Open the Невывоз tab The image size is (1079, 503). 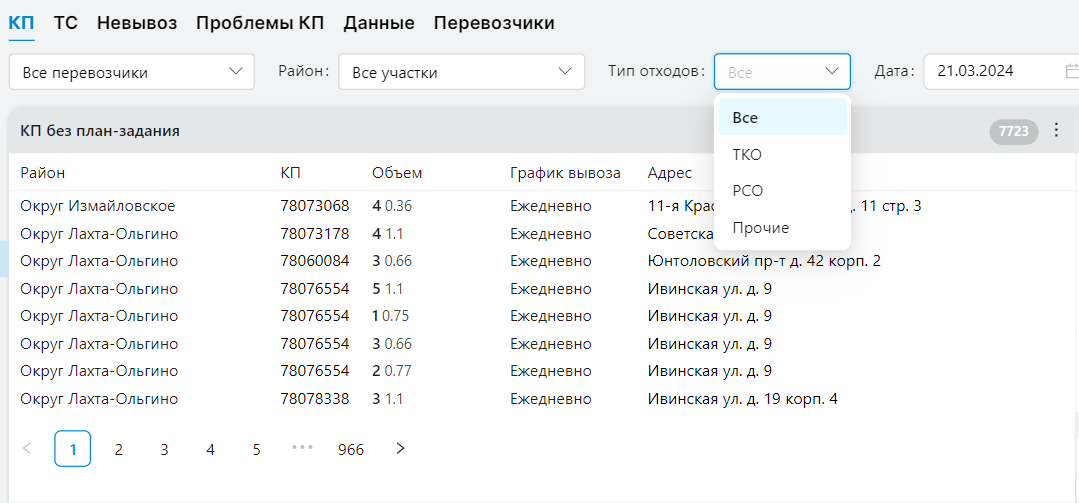pos(136,23)
